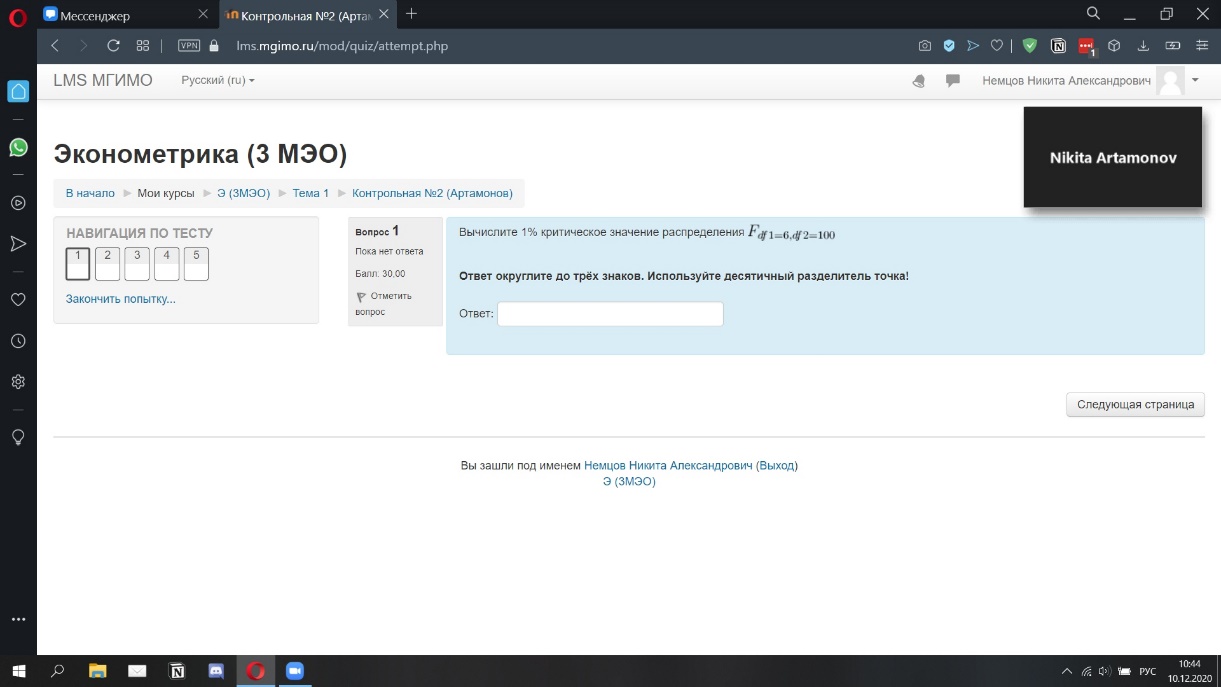Click the Следующая страница button
This screenshot has height=687, width=1221.
pos(1135,405)
